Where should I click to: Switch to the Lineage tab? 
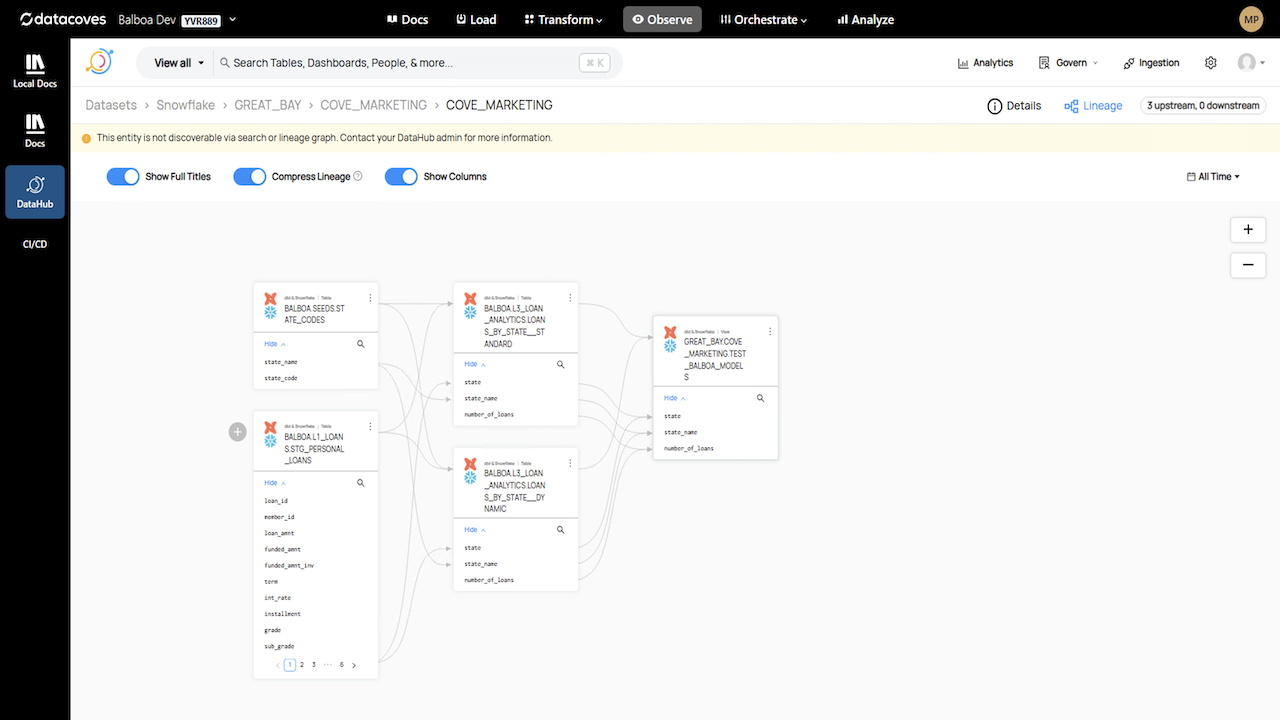tap(1093, 105)
